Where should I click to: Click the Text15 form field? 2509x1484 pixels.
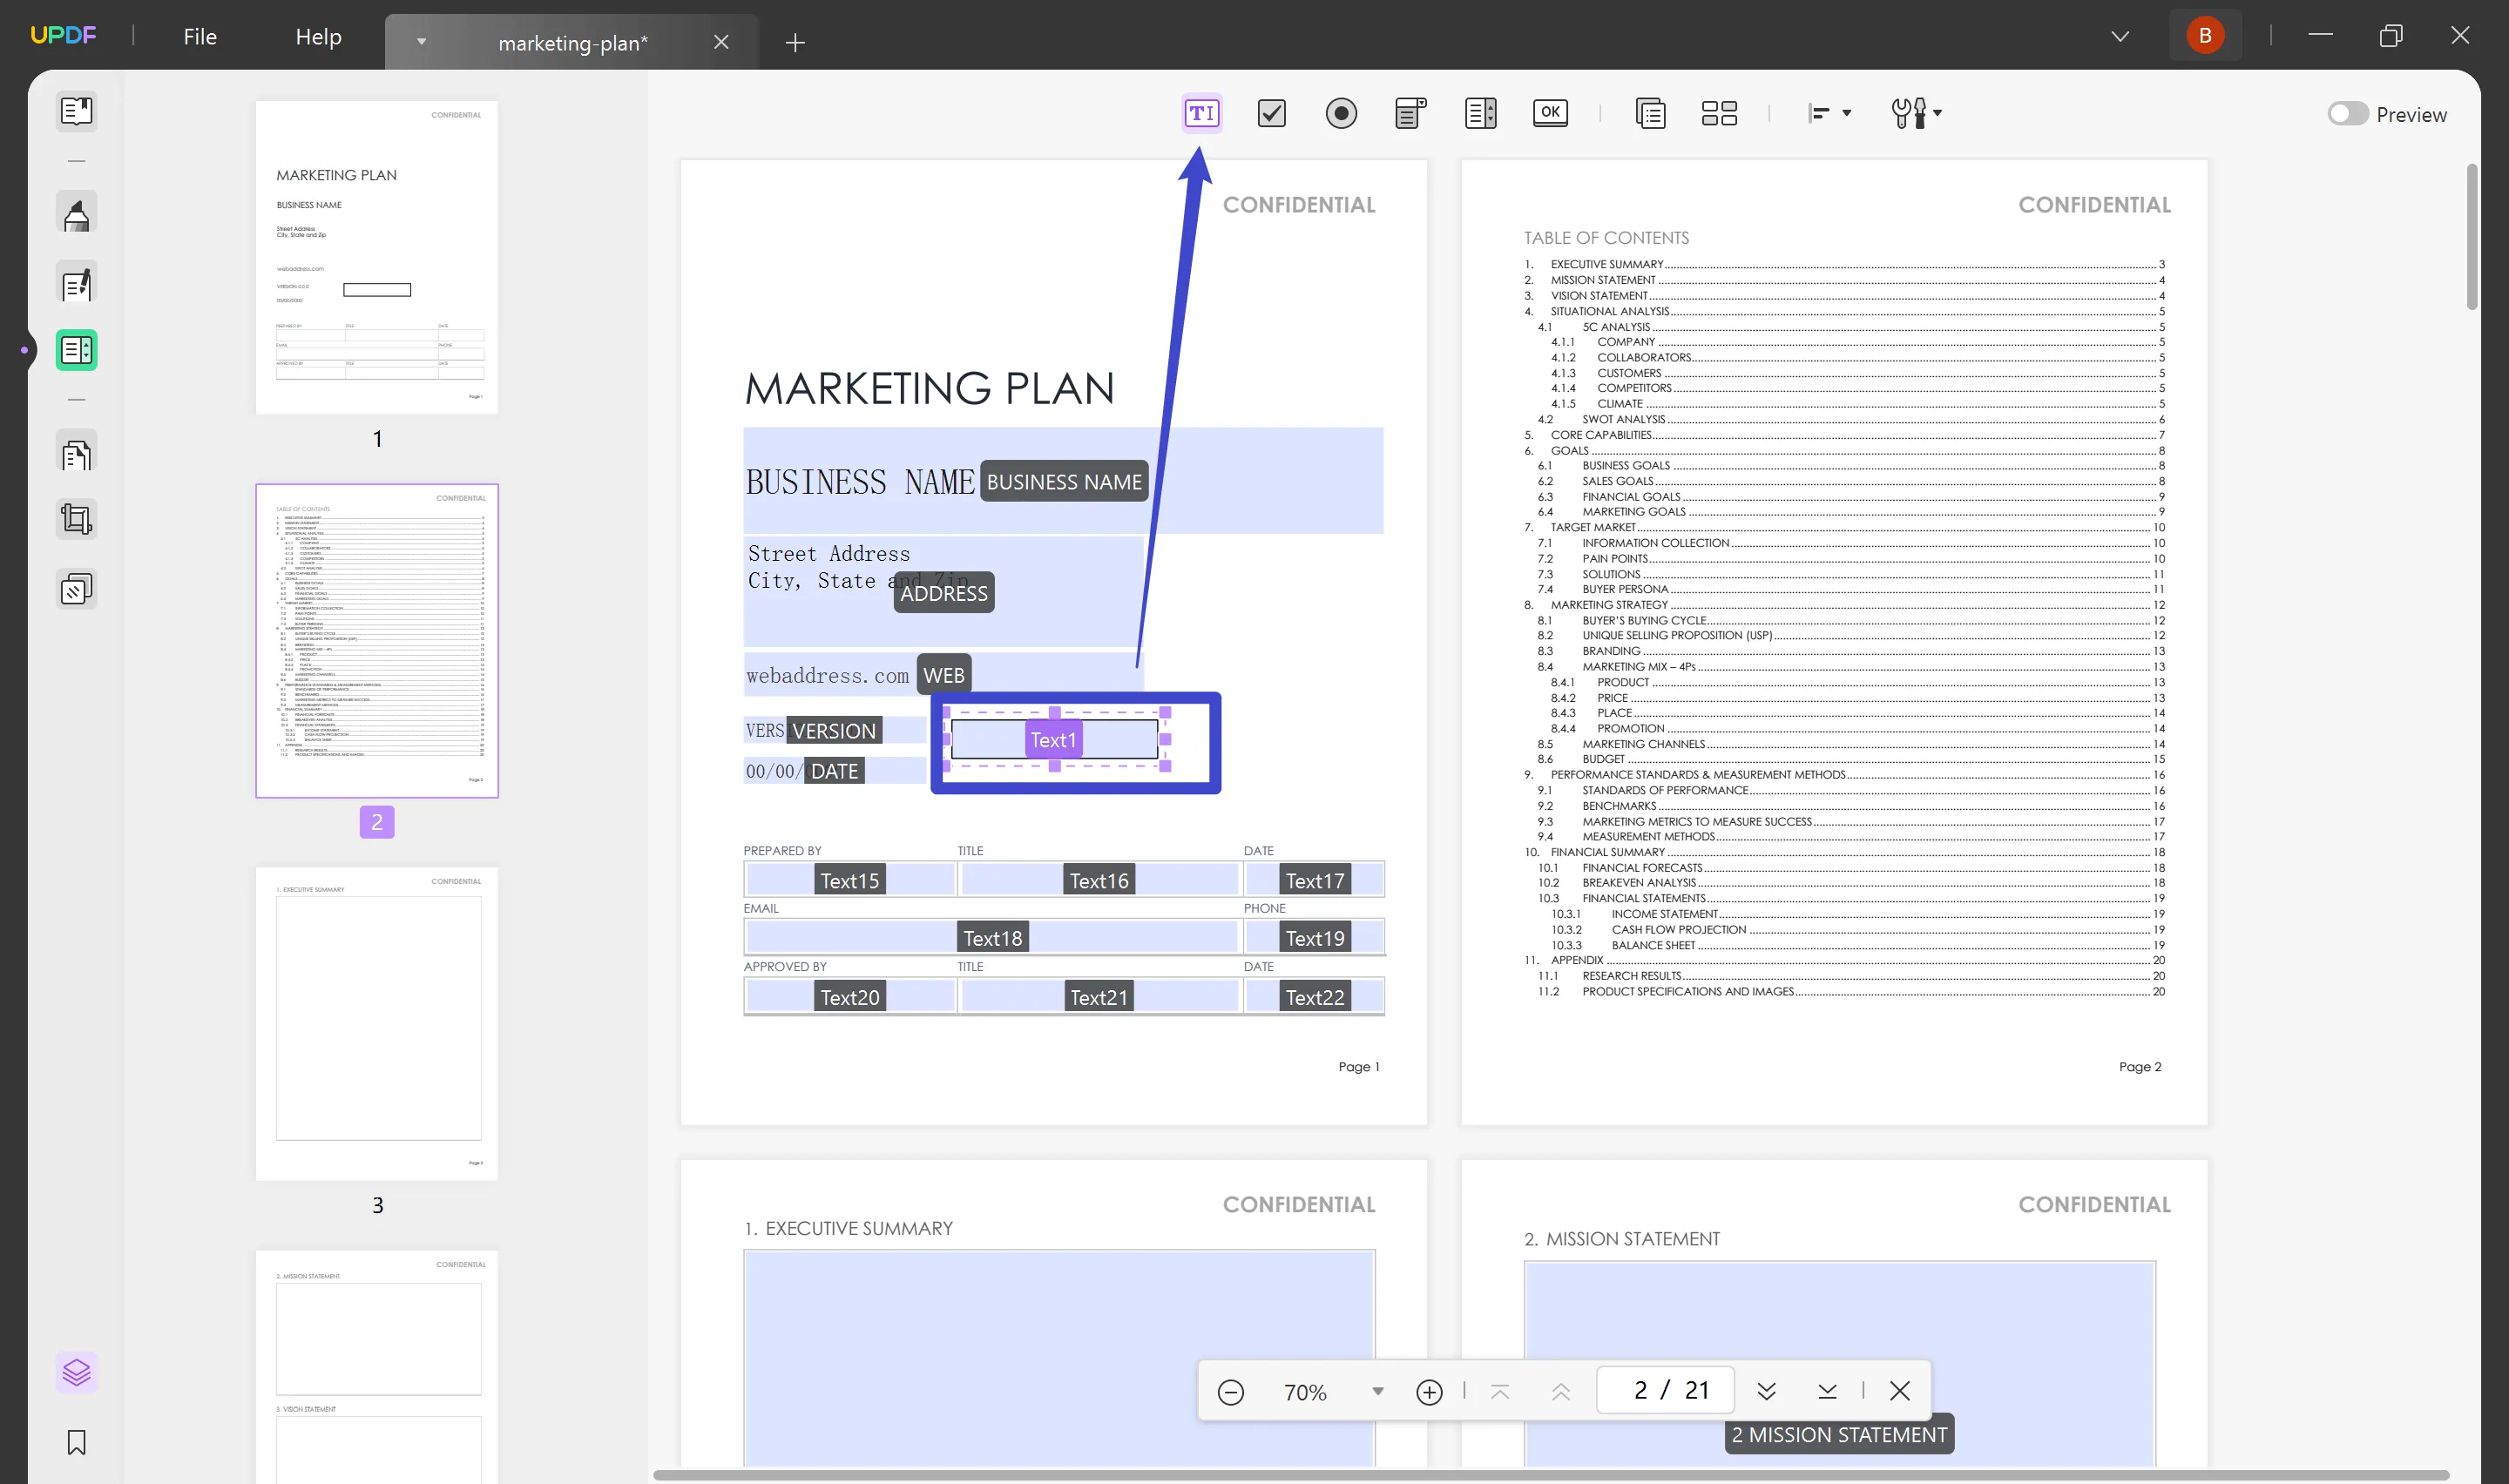849,880
